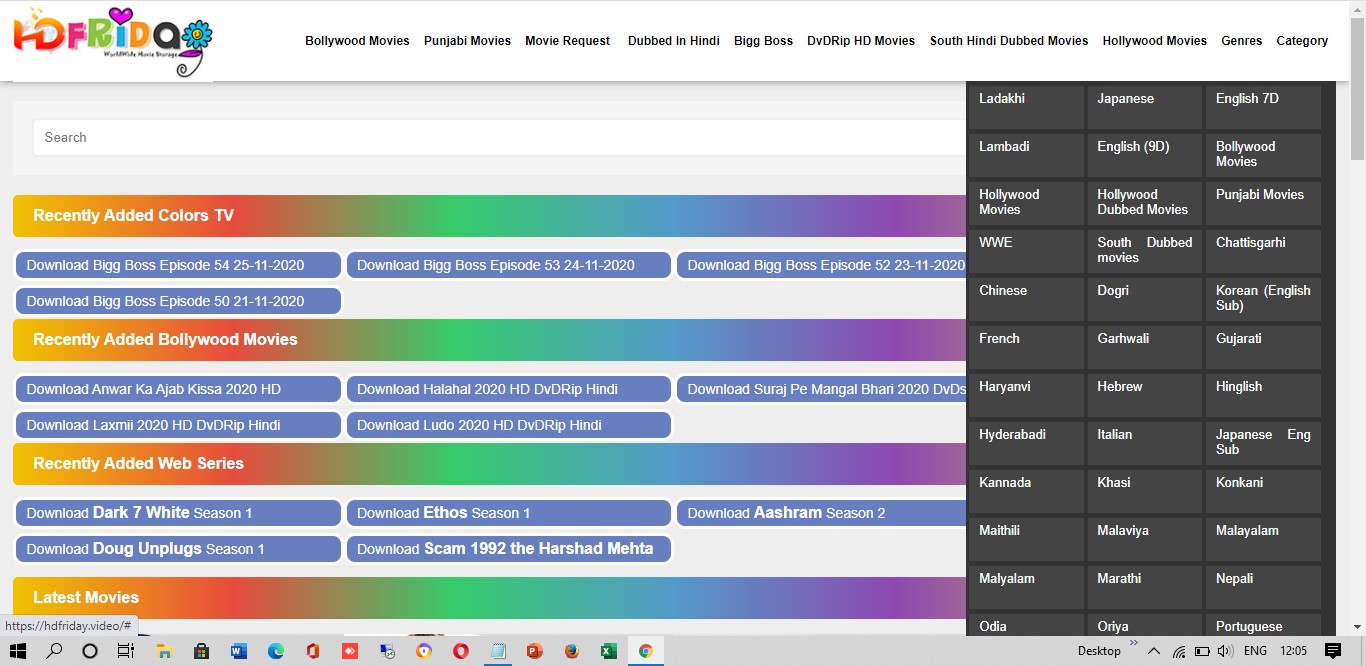Download Anwar Ka Ajab Kissa 2020 HD
Image resolution: width=1366 pixels, height=666 pixels.
click(x=178, y=389)
